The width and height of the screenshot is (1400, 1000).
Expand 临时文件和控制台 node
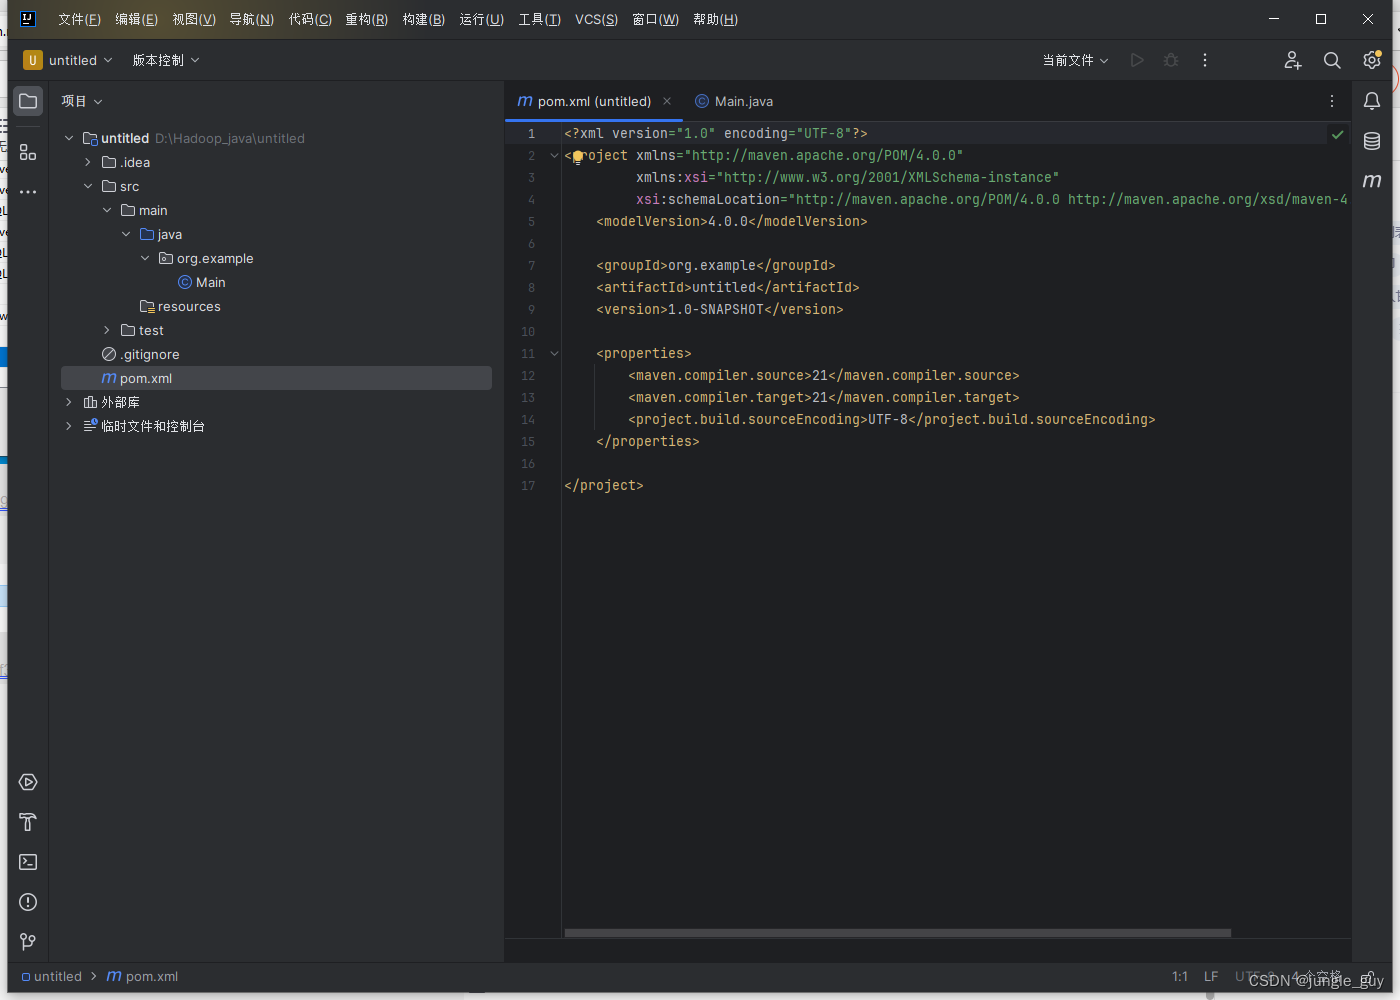69,426
